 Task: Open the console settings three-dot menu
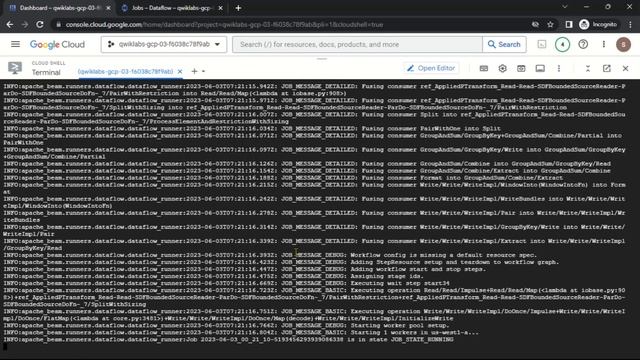[x=604, y=44]
